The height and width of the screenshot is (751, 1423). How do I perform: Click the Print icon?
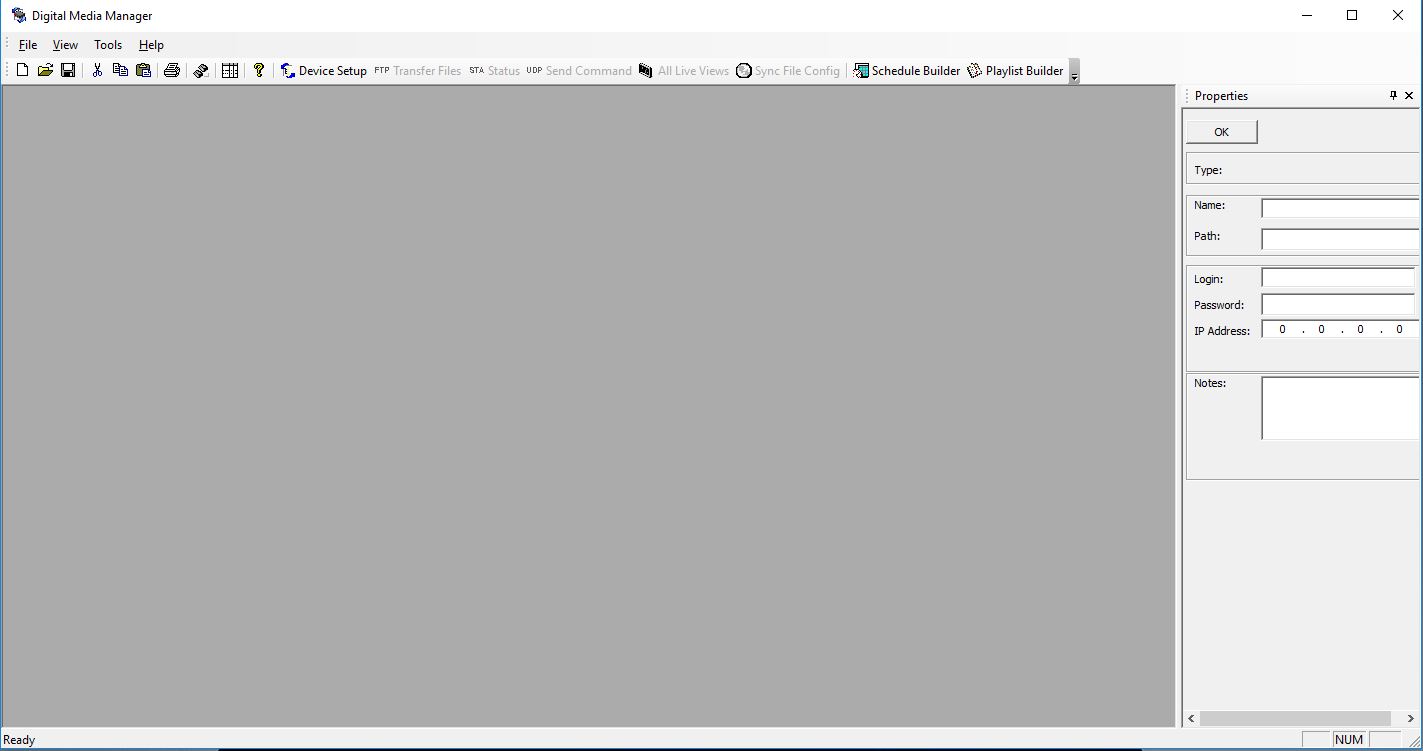(171, 70)
